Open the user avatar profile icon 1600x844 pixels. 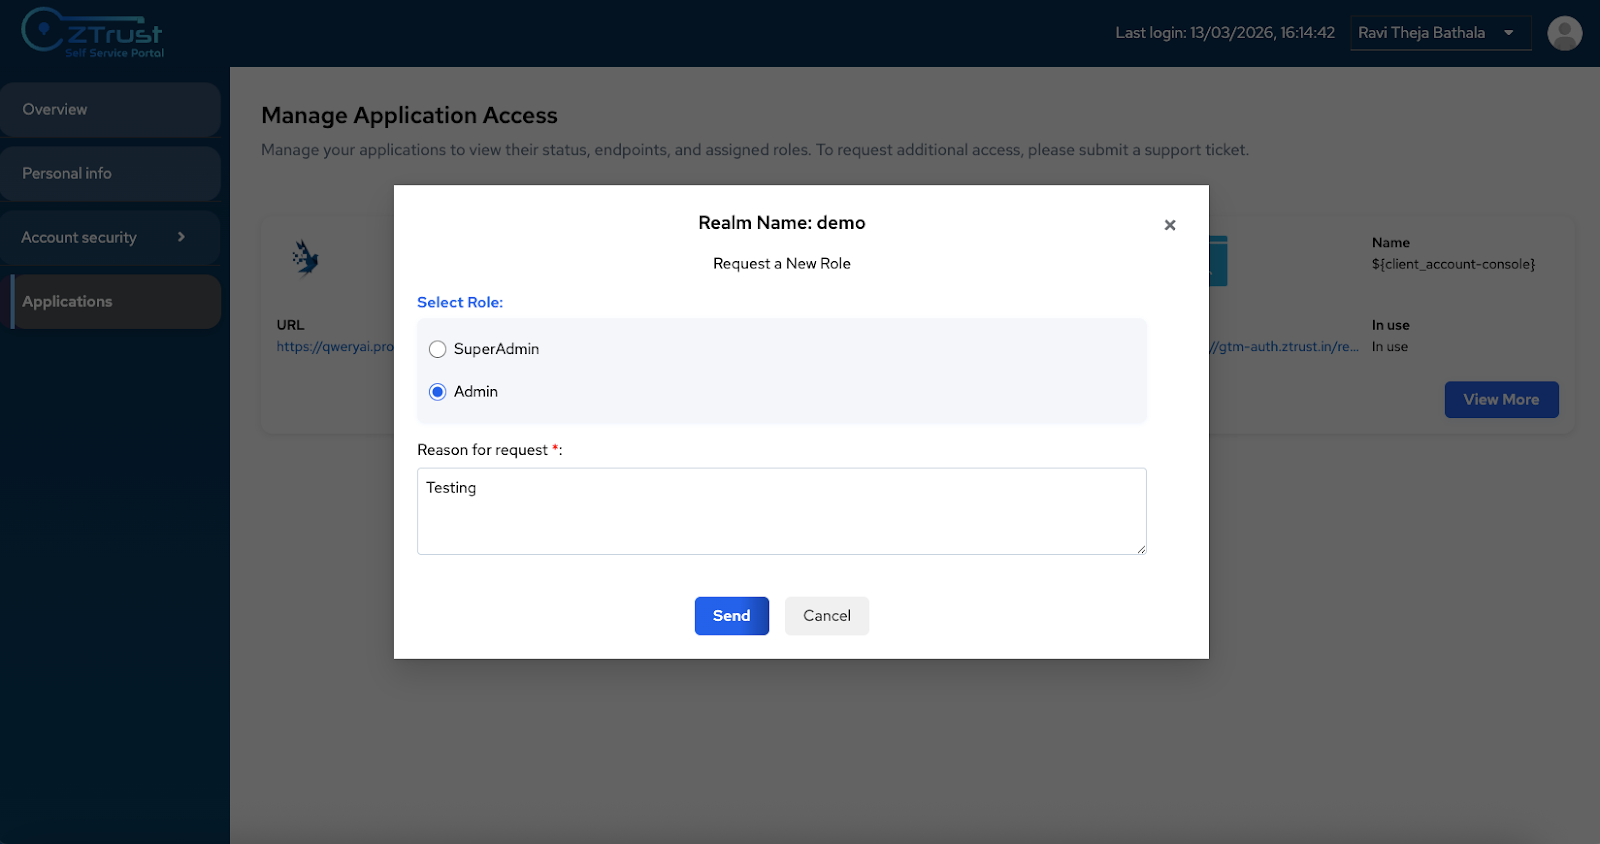(x=1564, y=33)
